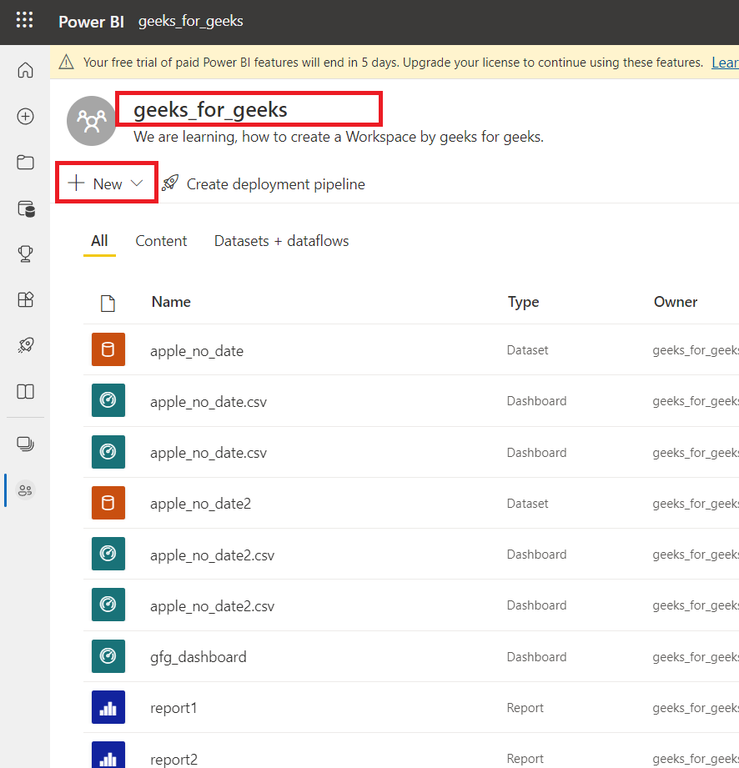
Task: Click the Report type cell for report1
Action: point(525,708)
